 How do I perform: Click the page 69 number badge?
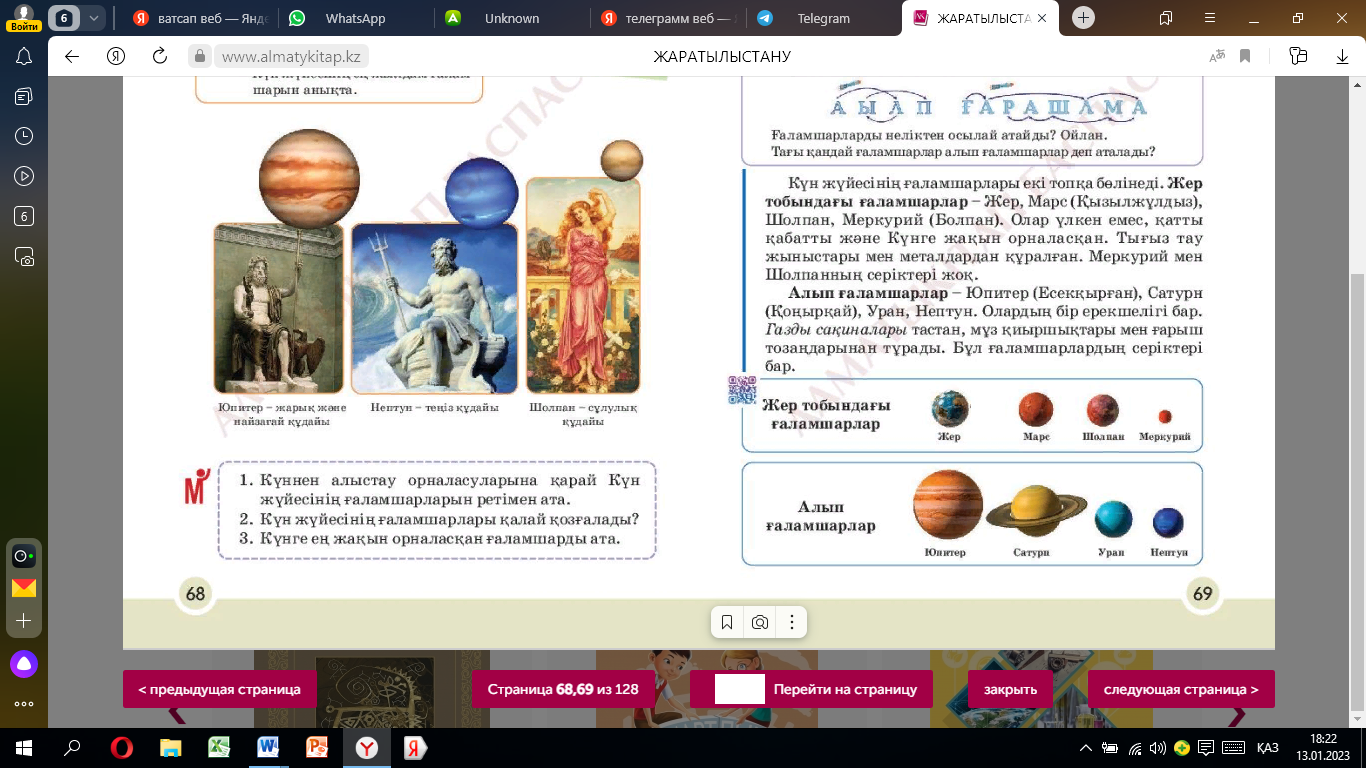[1202, 594]
